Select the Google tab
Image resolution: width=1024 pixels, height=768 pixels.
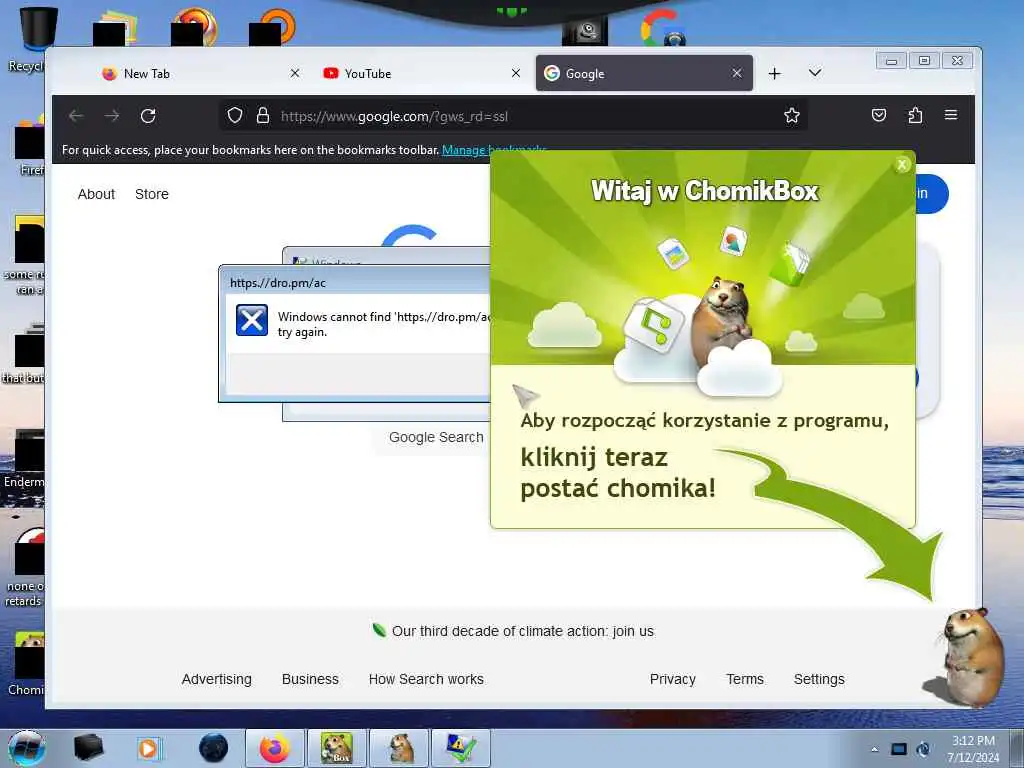pyautogui.click(x=644, y=73)
